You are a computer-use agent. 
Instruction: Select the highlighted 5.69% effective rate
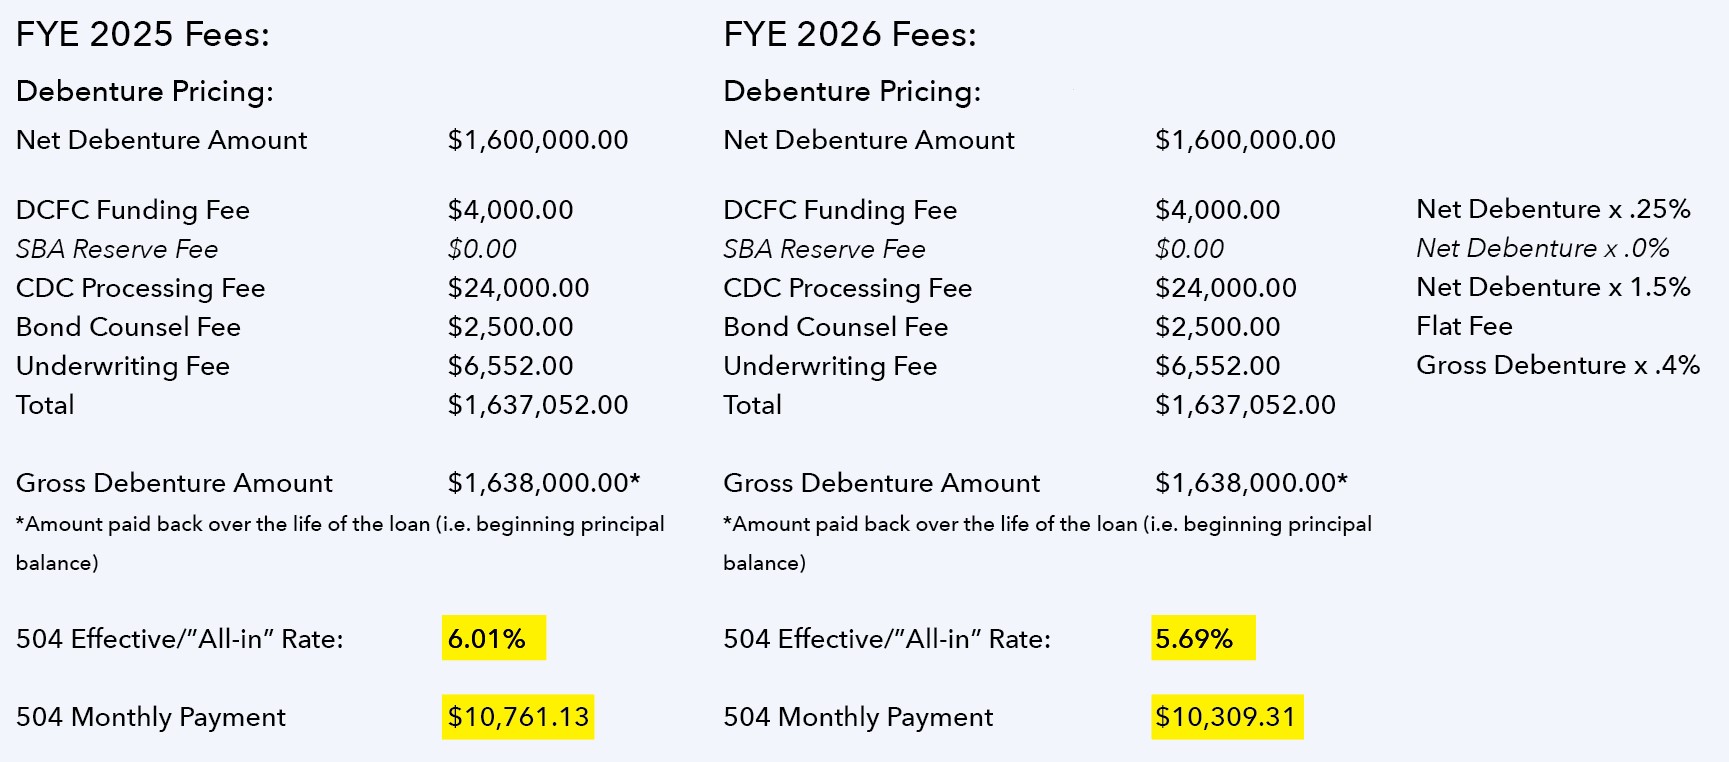(x=1194, y=638)
